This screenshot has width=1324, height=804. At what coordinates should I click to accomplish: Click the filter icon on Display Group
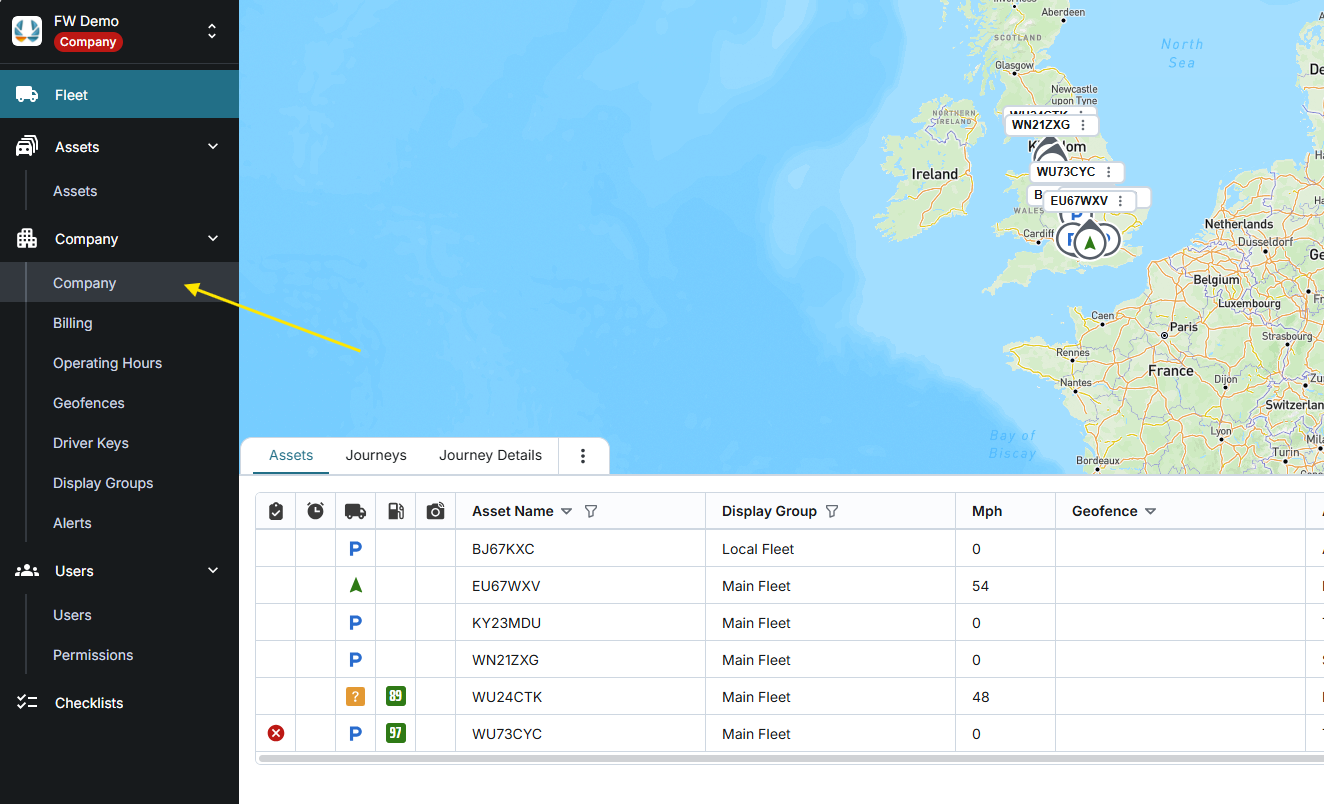coord(832,511)
